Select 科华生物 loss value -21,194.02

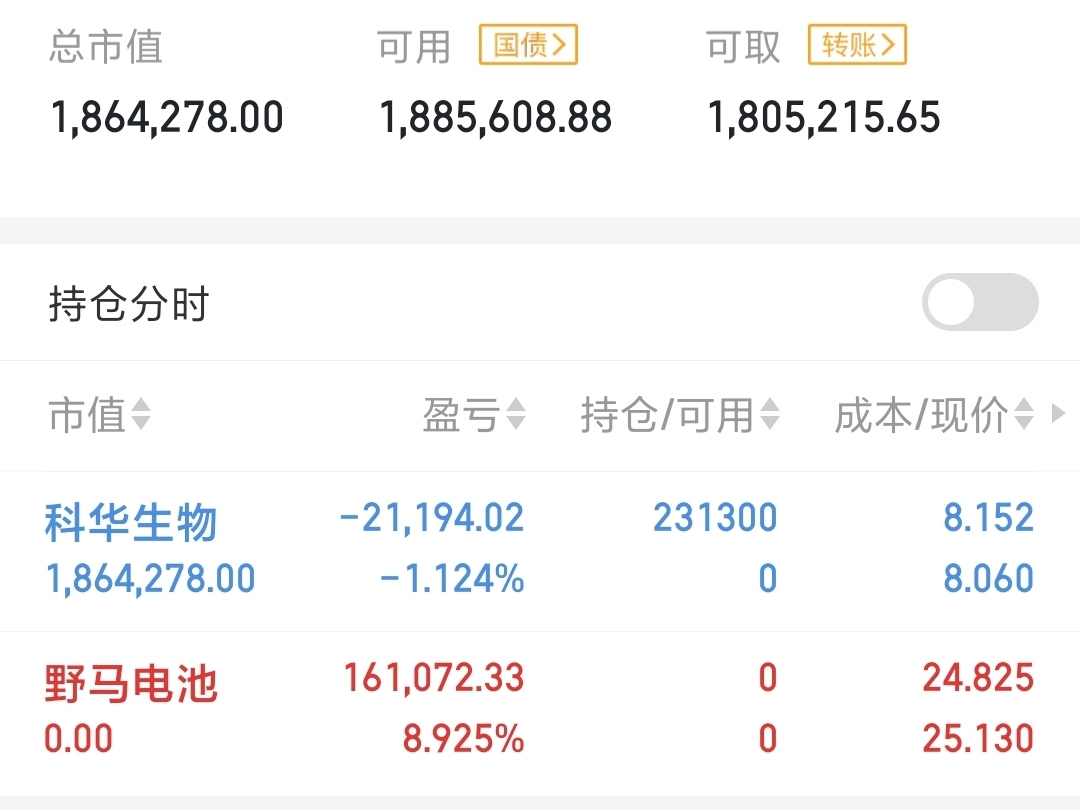[432, 518]
